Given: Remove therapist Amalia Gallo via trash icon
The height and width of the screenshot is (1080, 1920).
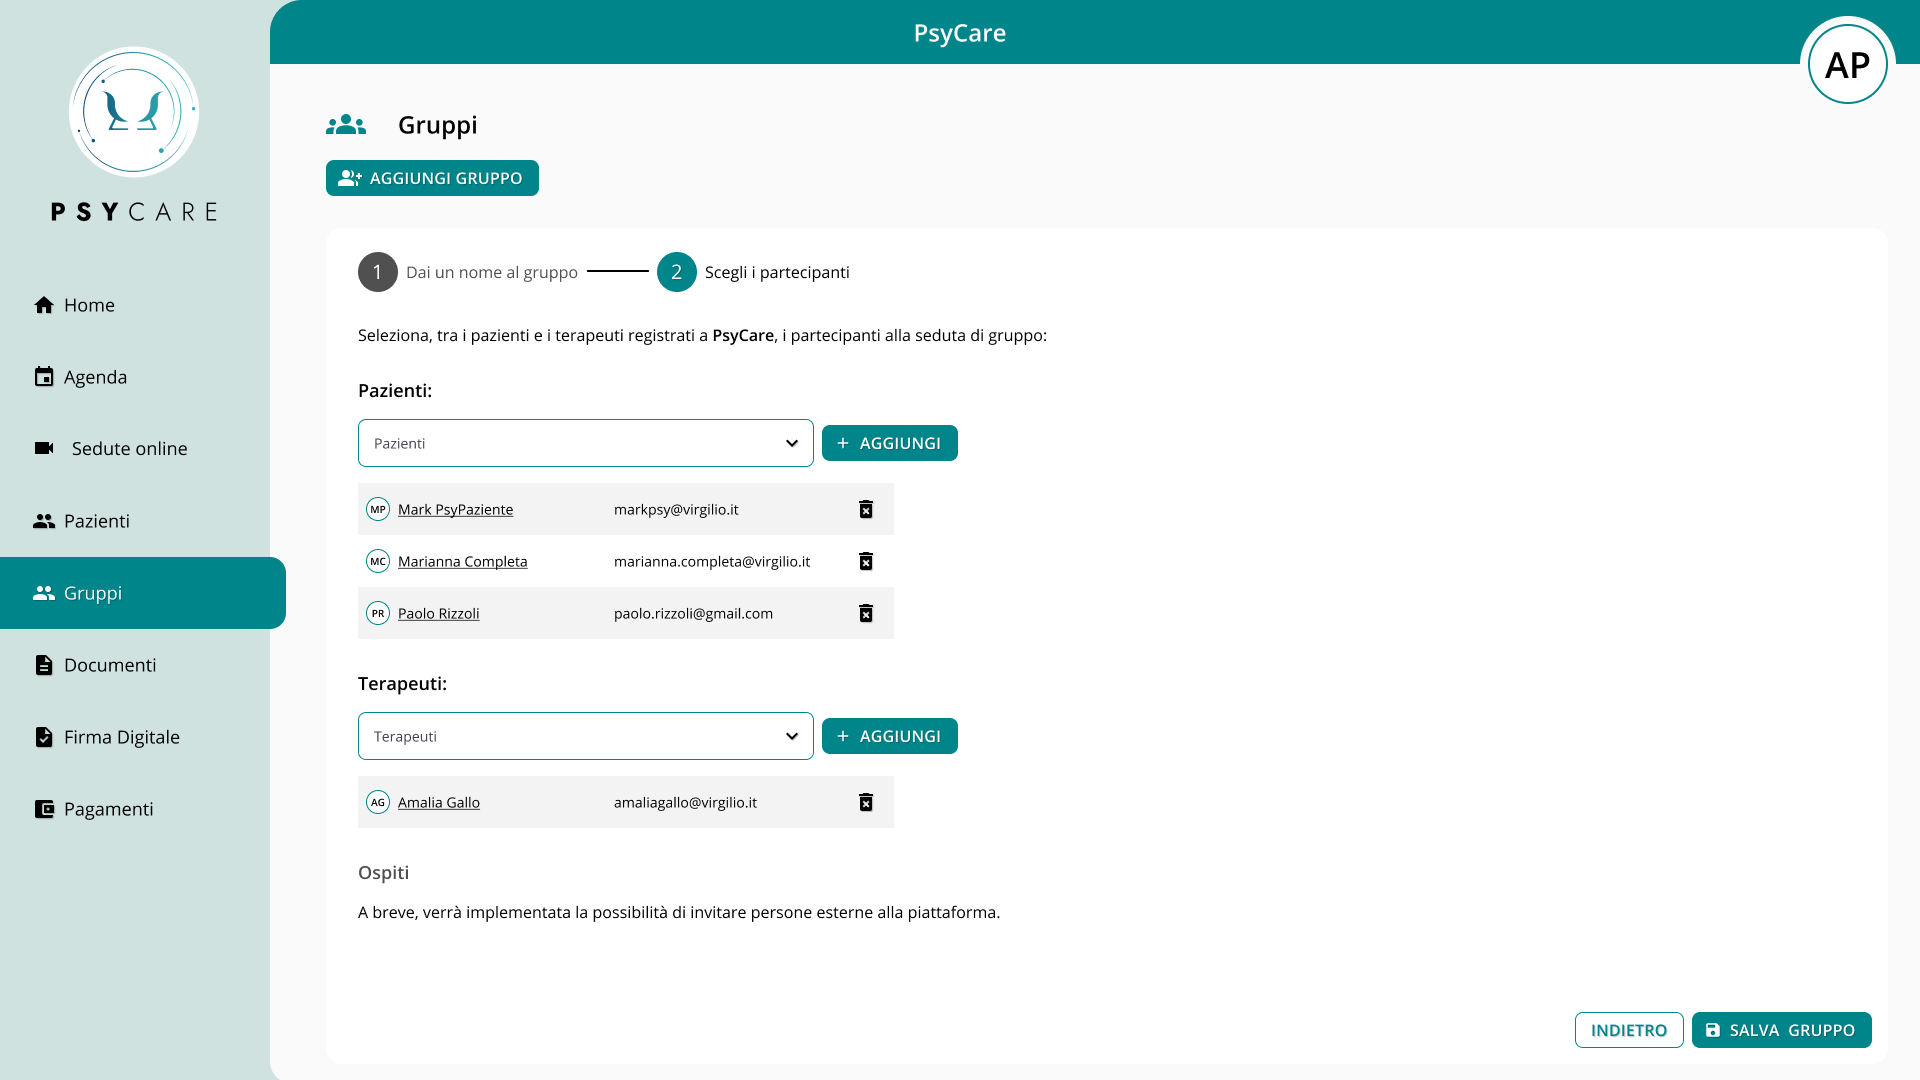Looking at the screenshot, I should pos(866,802).
